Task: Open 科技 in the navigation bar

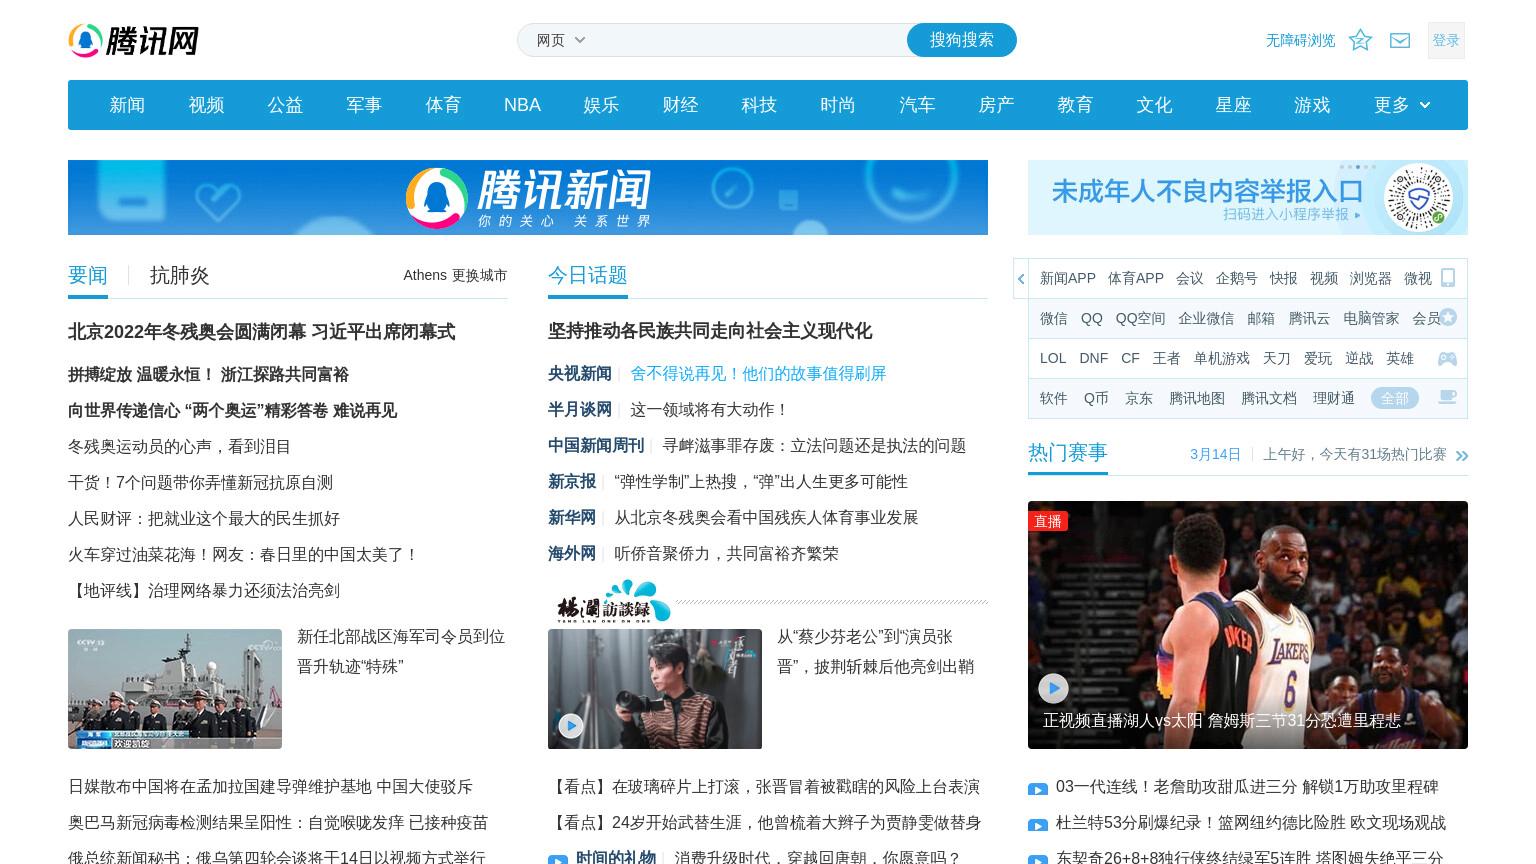Action: click(x=760, y=105)
